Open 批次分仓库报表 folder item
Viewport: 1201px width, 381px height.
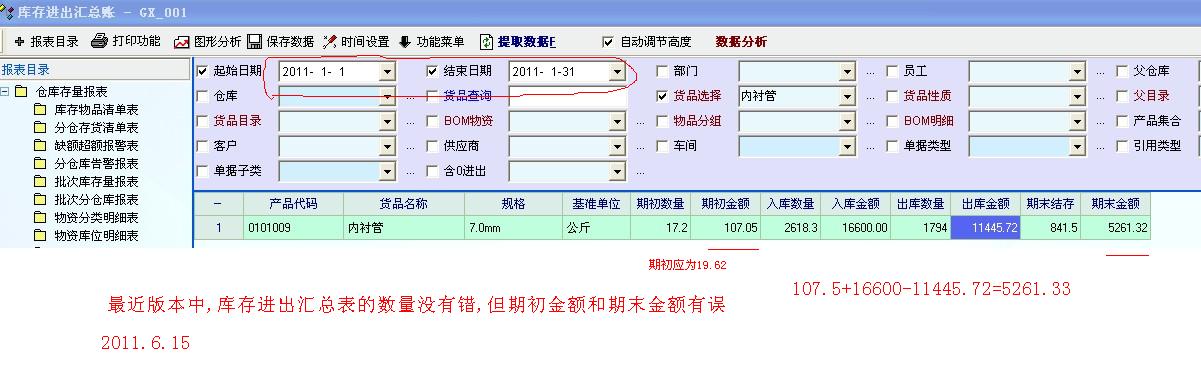click(96, 200)
